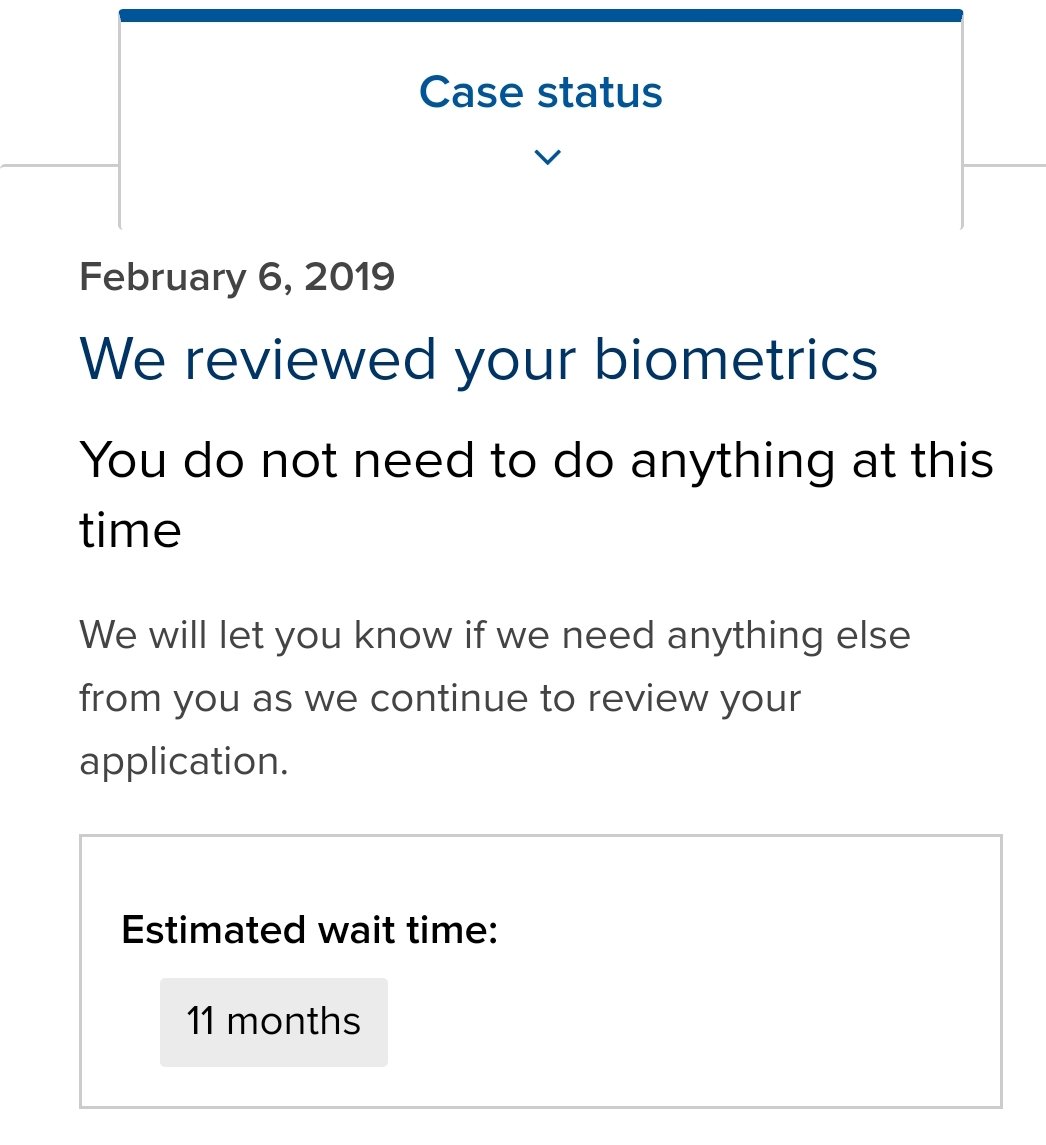Click the number 11 in the gray badge

[200, 1021]
